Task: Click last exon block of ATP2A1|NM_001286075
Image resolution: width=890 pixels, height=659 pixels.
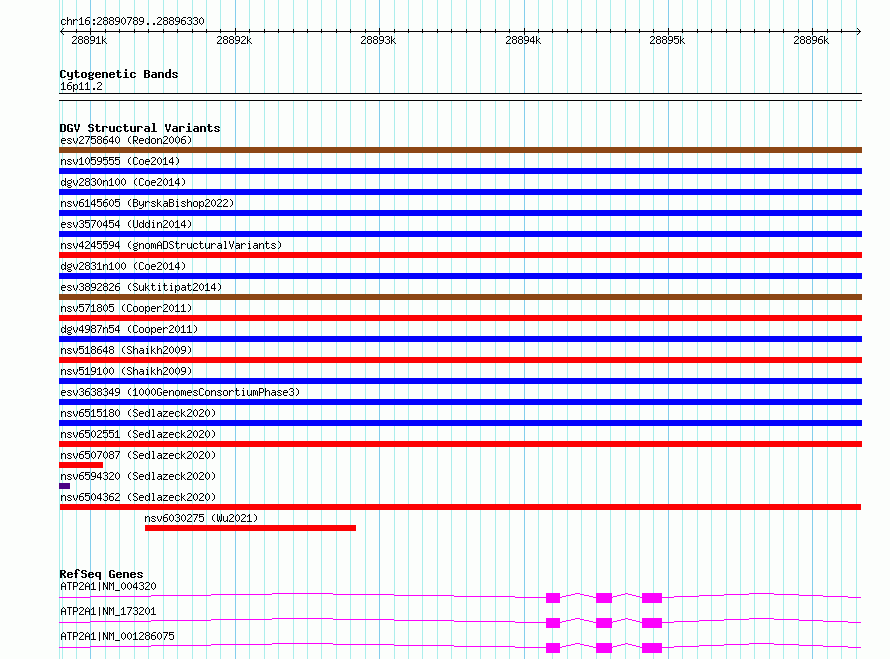Action: click(x=652, y=648)
